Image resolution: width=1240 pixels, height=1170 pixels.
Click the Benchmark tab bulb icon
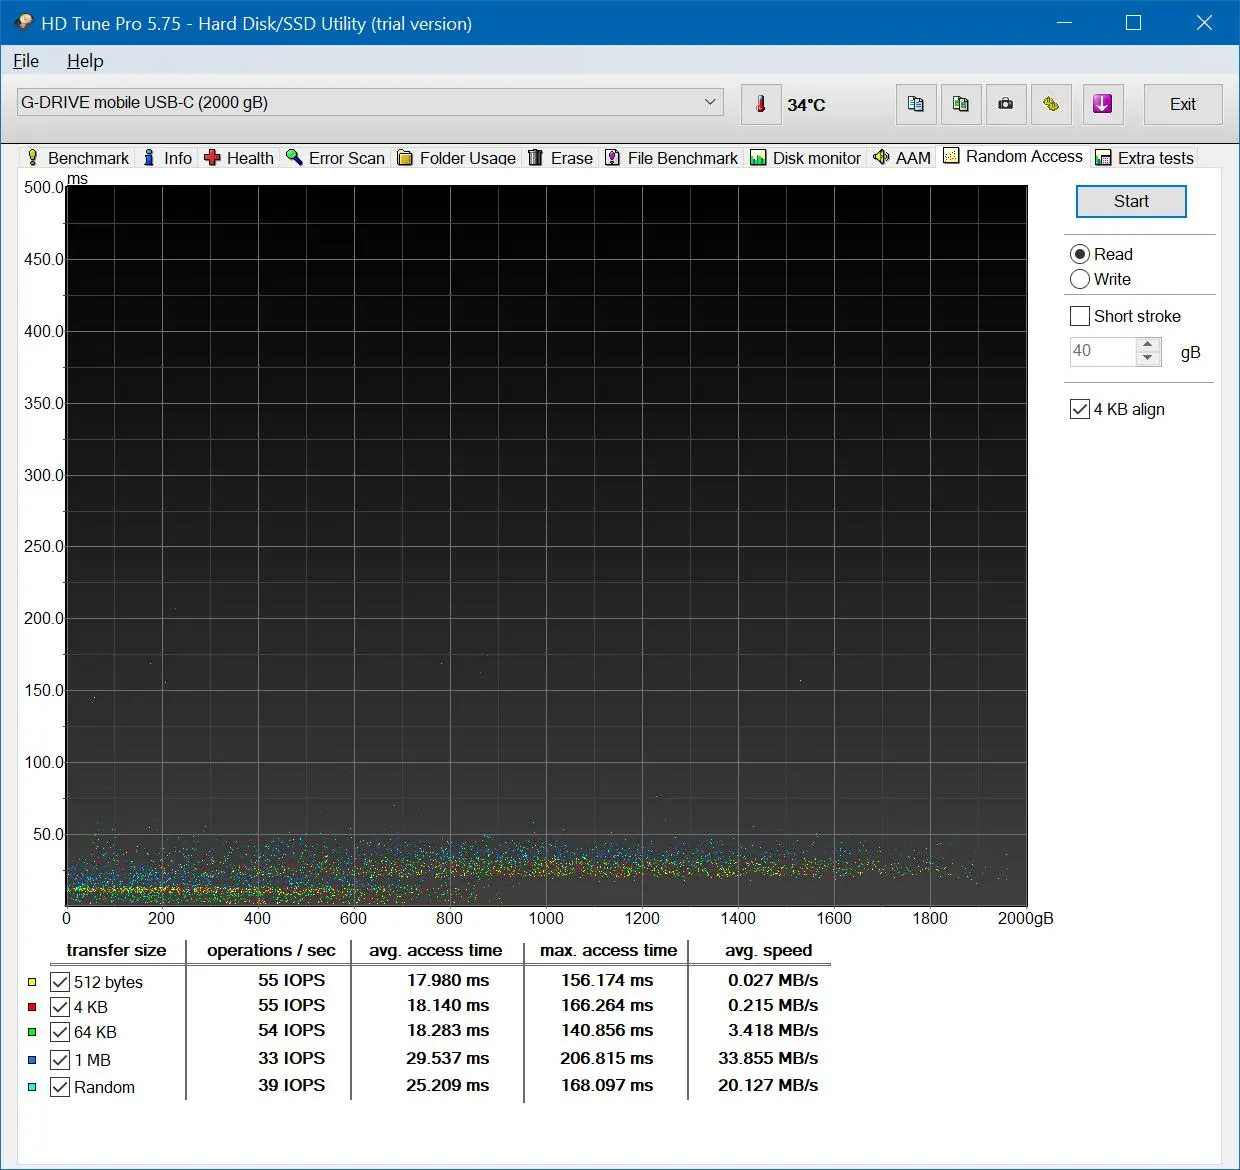coord(32,157)
